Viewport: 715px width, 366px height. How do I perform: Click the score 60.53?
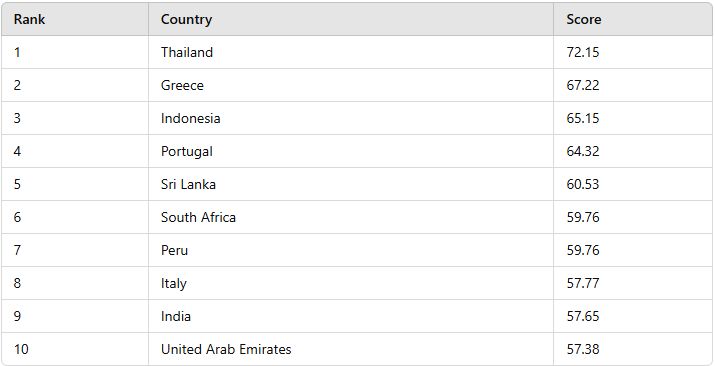583,184
